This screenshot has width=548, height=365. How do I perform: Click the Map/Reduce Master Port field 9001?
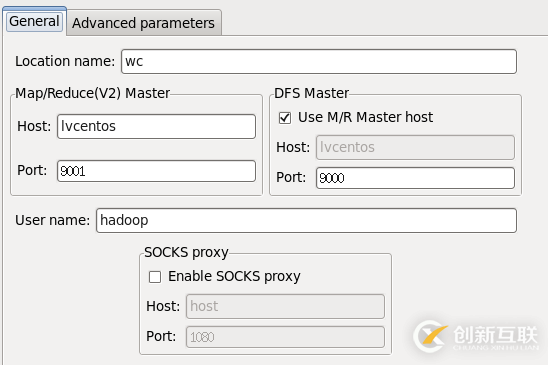(156, 171)
